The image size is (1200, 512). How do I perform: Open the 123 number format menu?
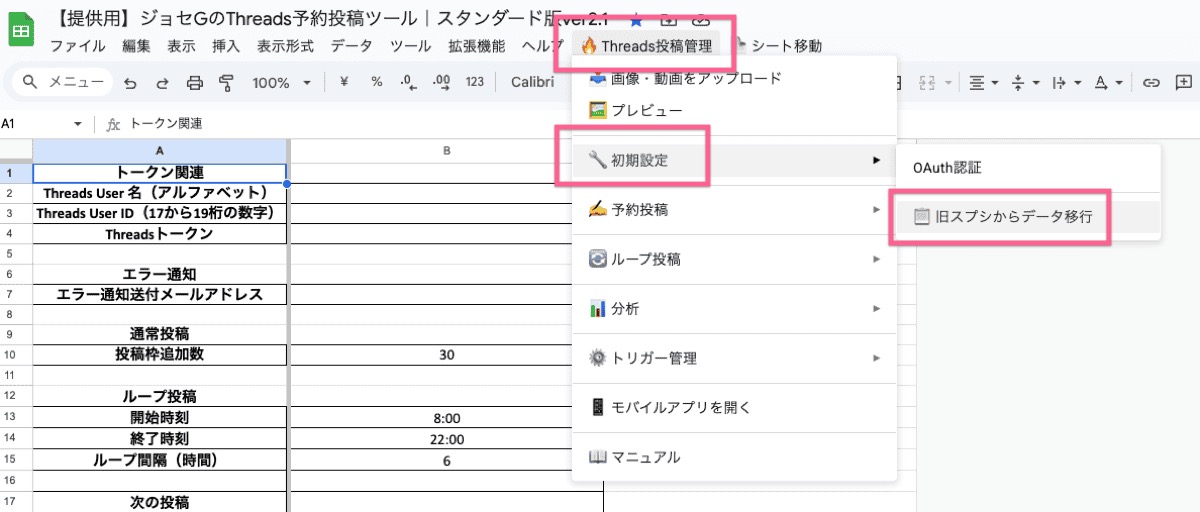coord(475,82)
